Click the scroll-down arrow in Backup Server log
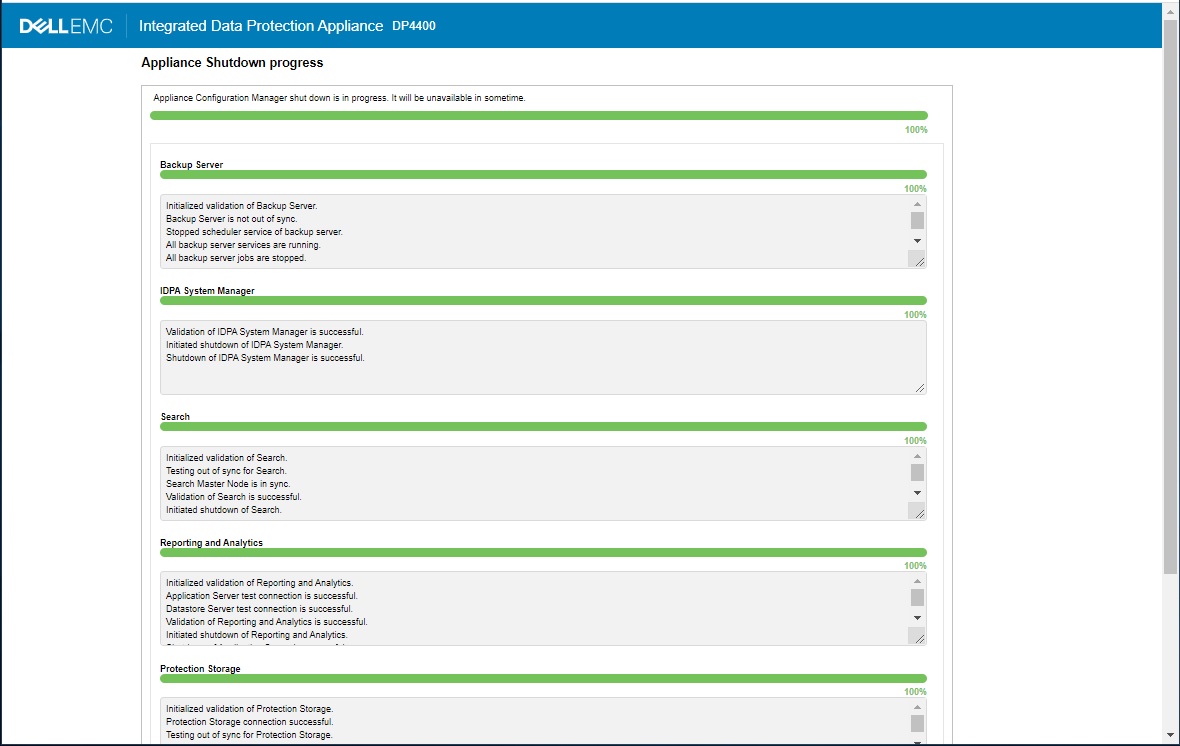The height and width of the screenshot is (746, 1180). click(916, 241)
